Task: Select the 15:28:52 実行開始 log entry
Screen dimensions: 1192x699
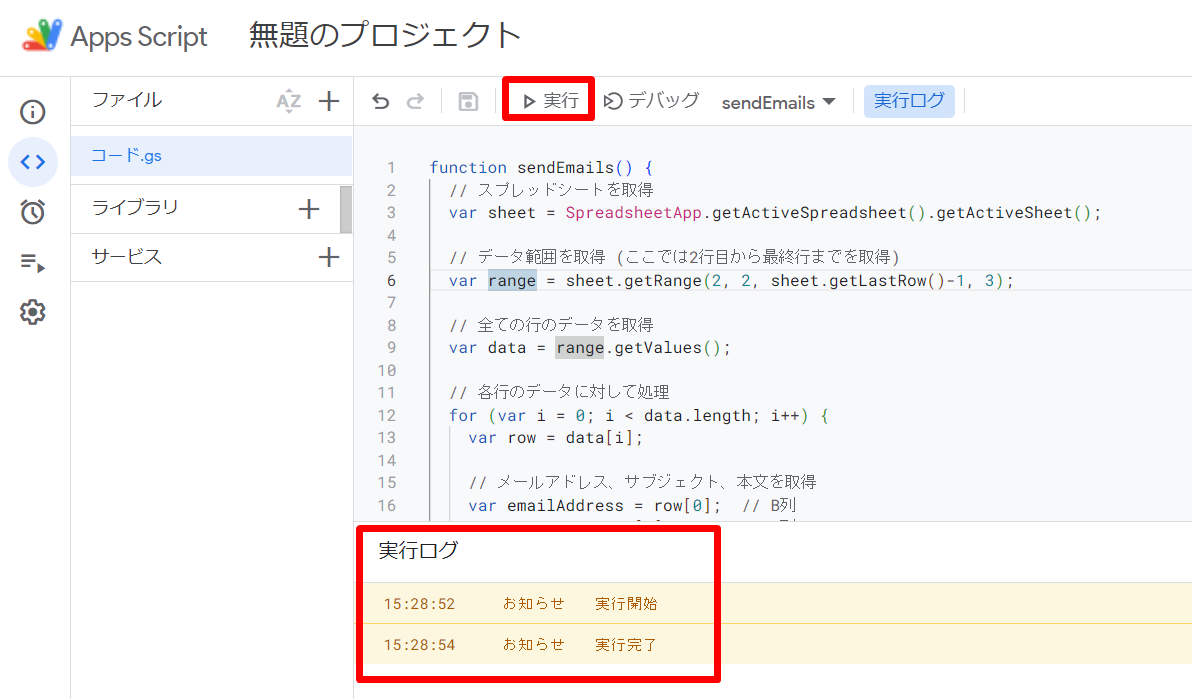Action: [x=773, y=603]
